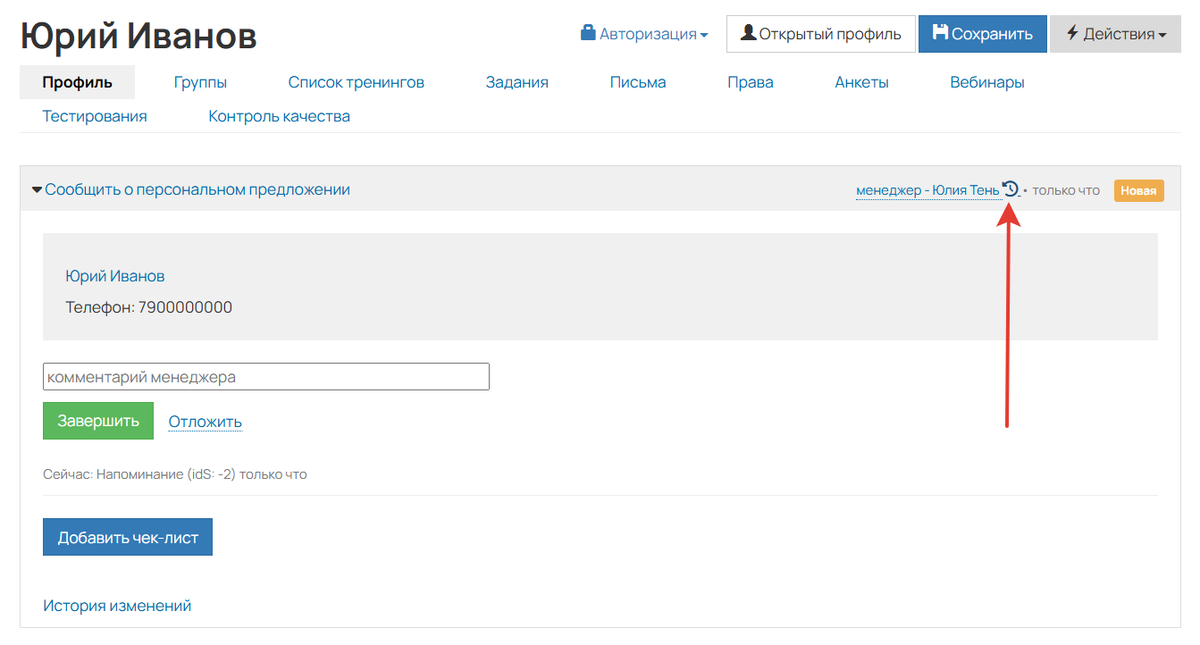This screenshot has height=645, width=1200.
Task: Expand the Действия dropdown
Action: (x=1115, y=34)
